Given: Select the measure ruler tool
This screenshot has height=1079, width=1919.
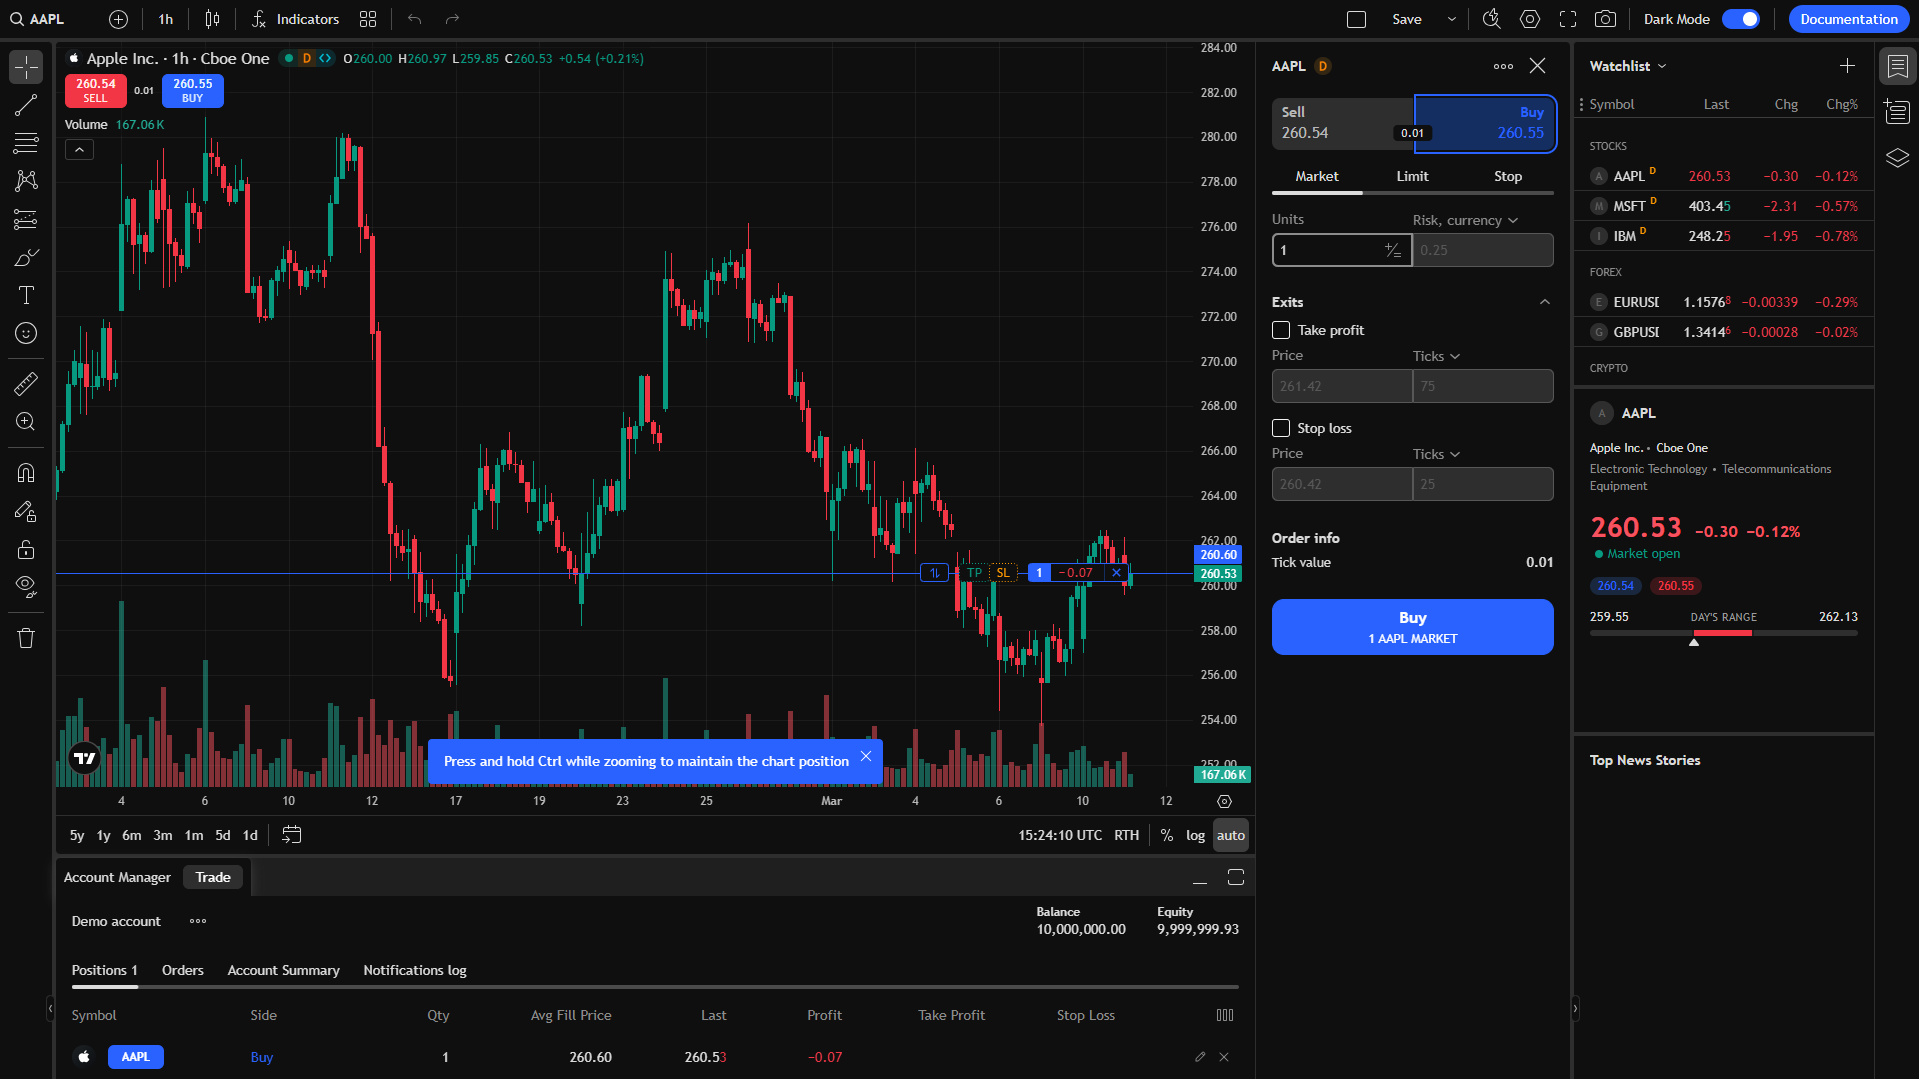Looking at the screenshot, I should pyautogui.click(x=25, y=383).
